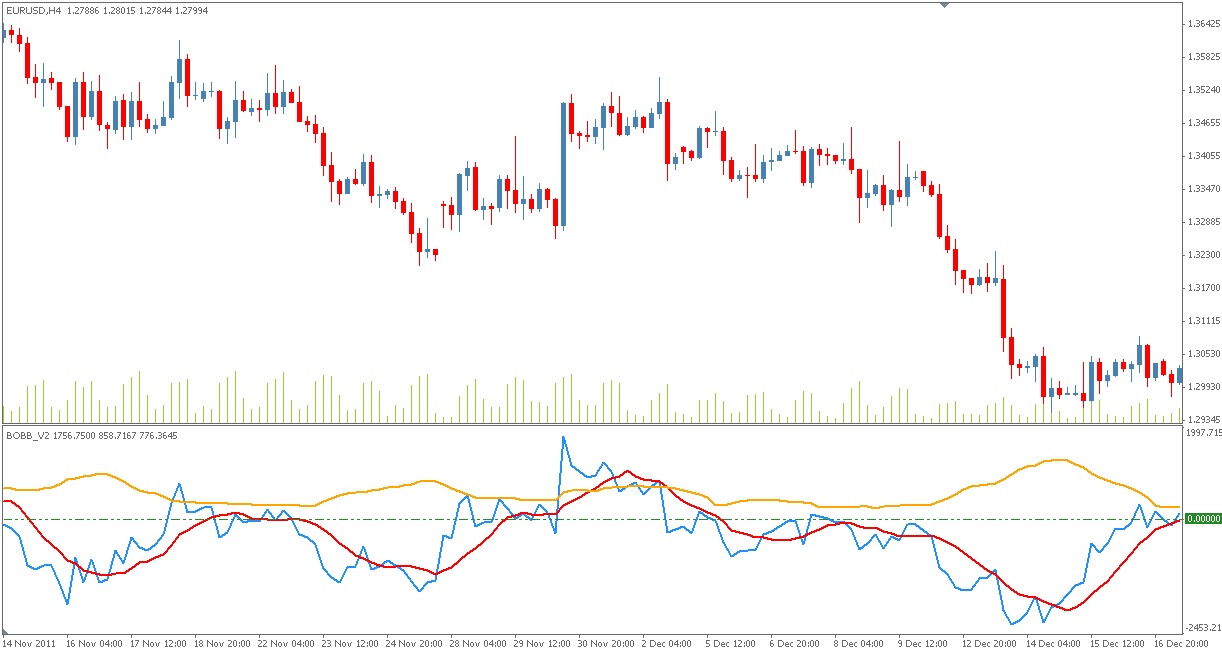1222x652 pixels.
Task: Click the 1.34655 price axis label
Action: [1203, 122]
